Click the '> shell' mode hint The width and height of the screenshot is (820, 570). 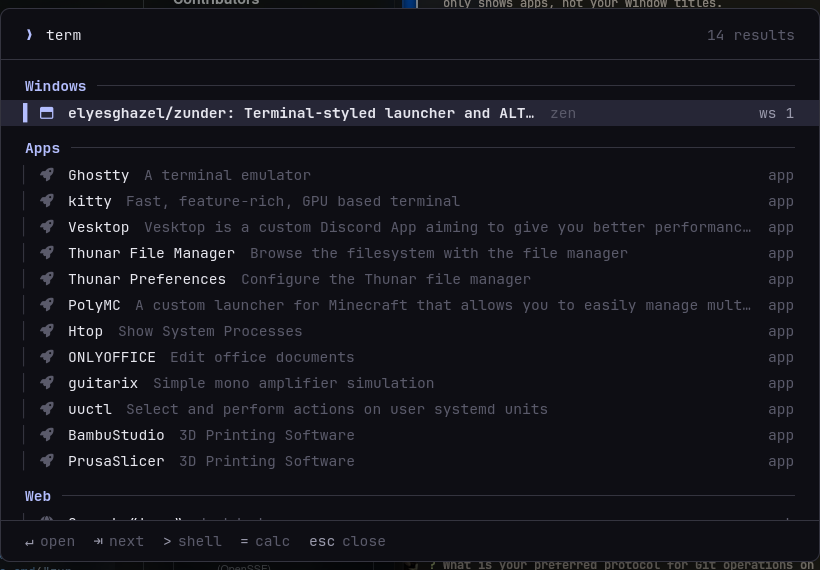pos(192,541)
